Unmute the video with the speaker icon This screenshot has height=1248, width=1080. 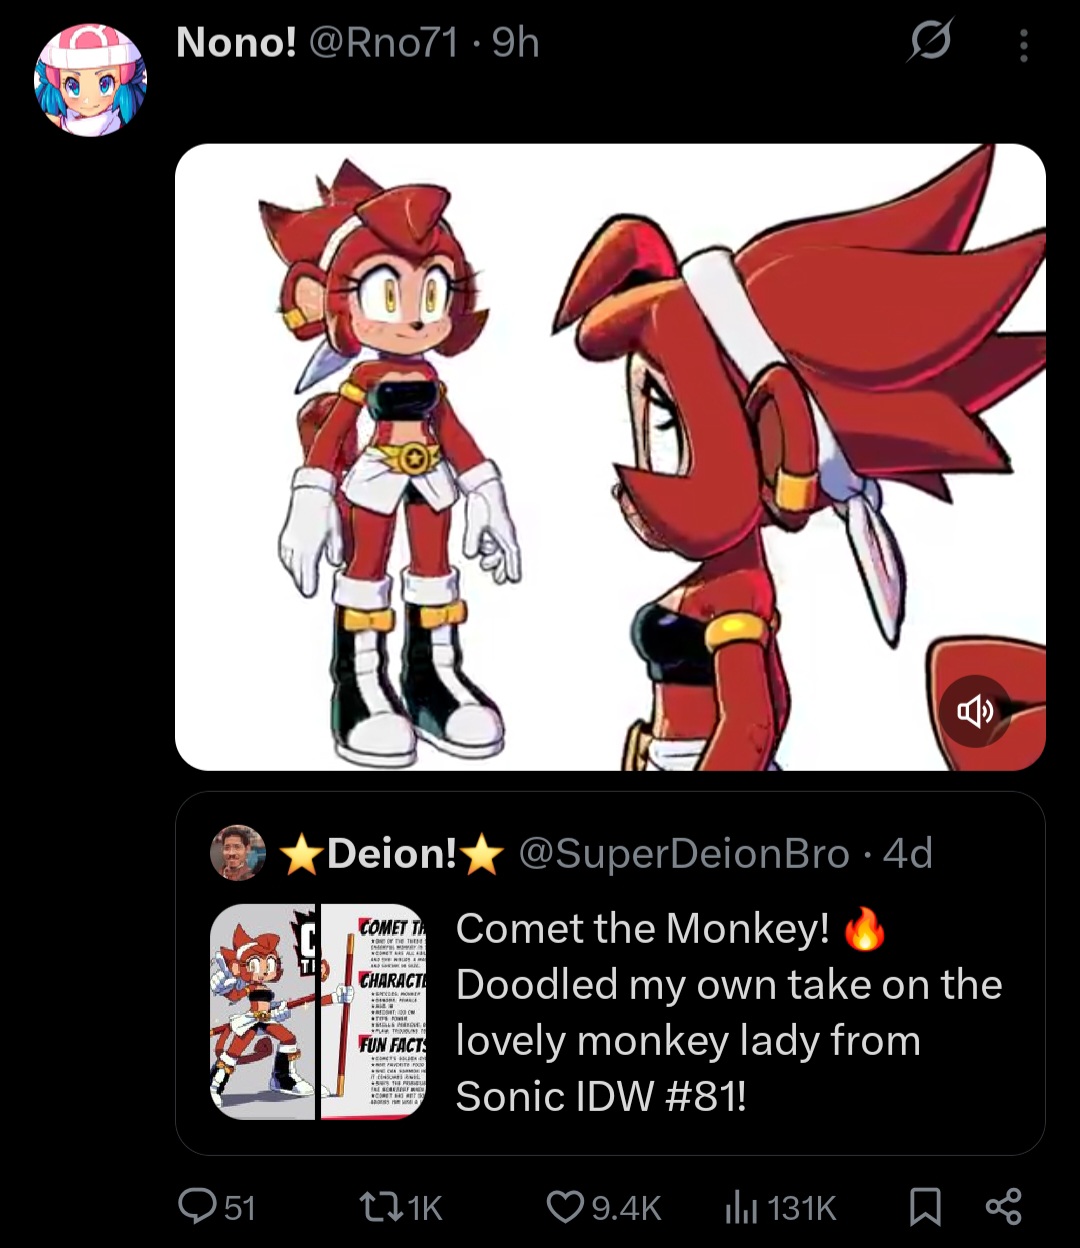pyautogui.click(x=975, y=711)
